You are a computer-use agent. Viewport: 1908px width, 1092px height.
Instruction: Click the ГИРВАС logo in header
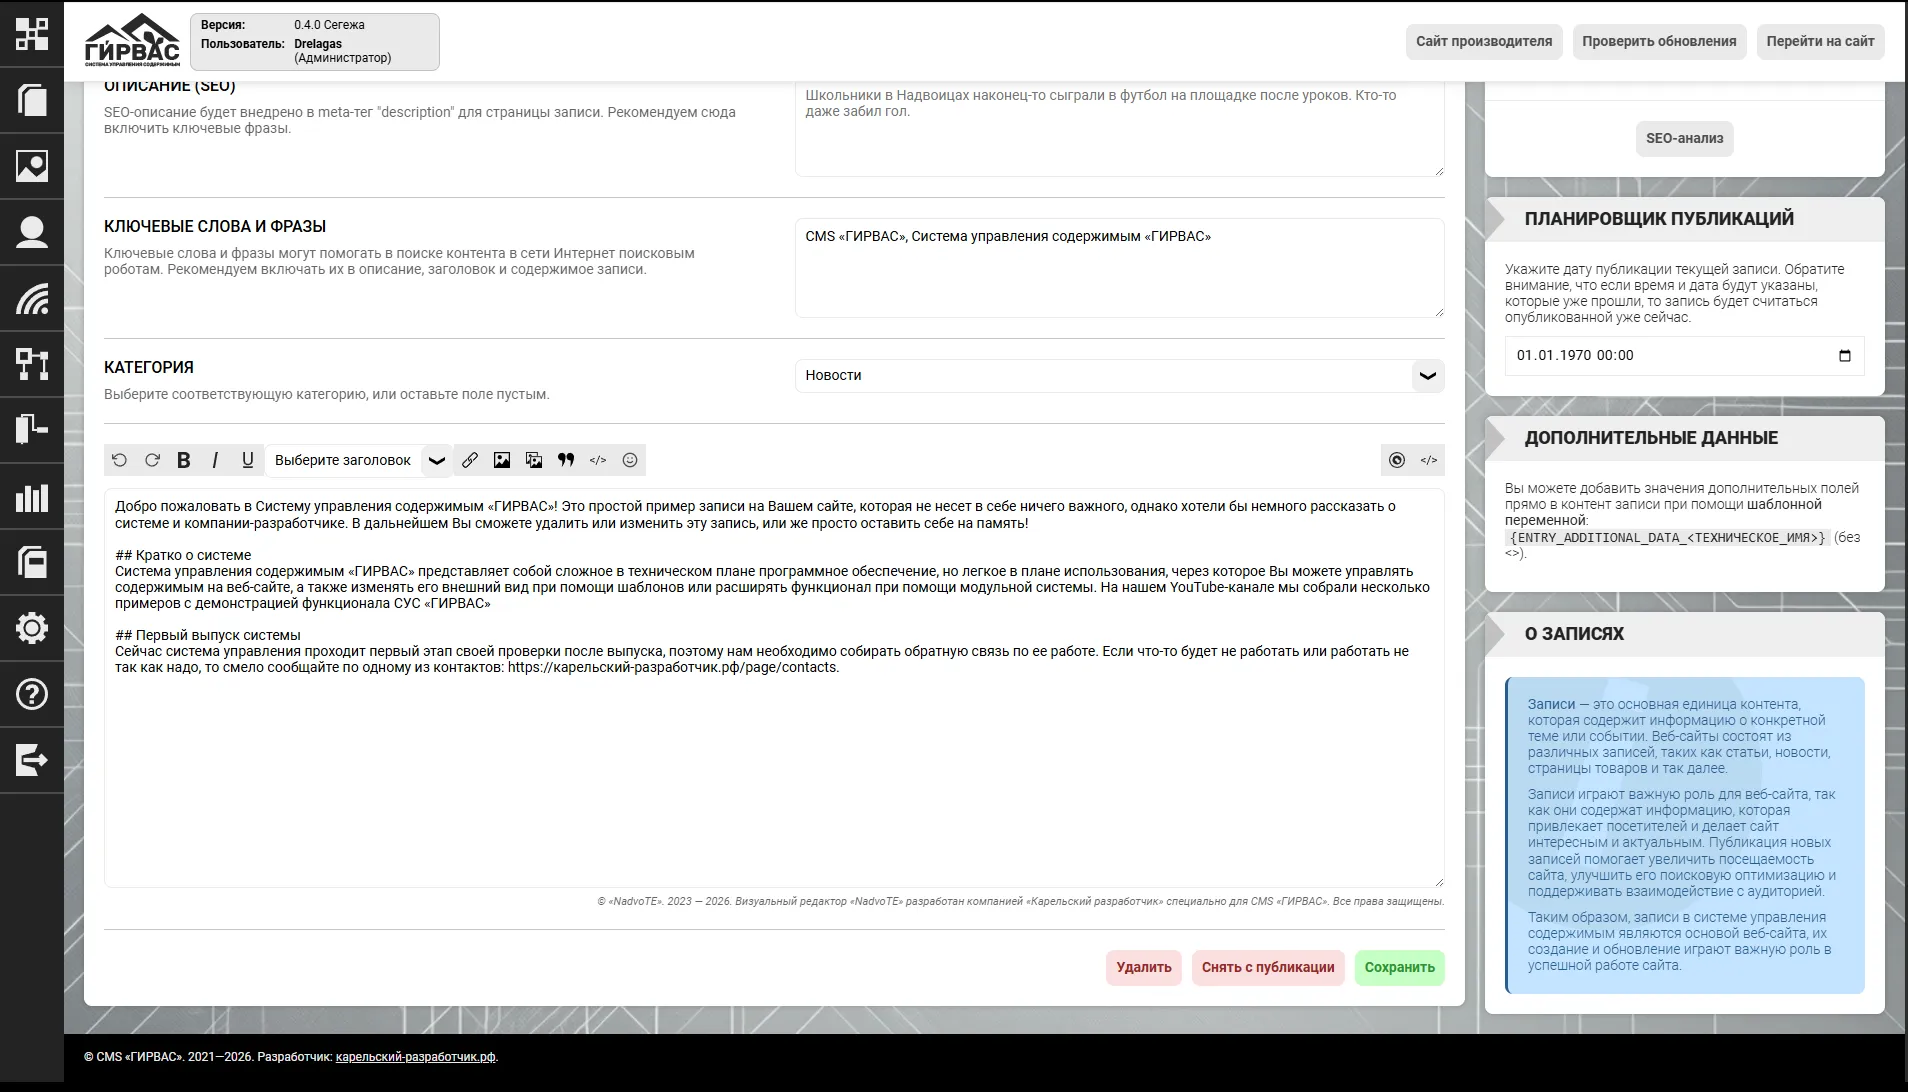pos(132,40)
